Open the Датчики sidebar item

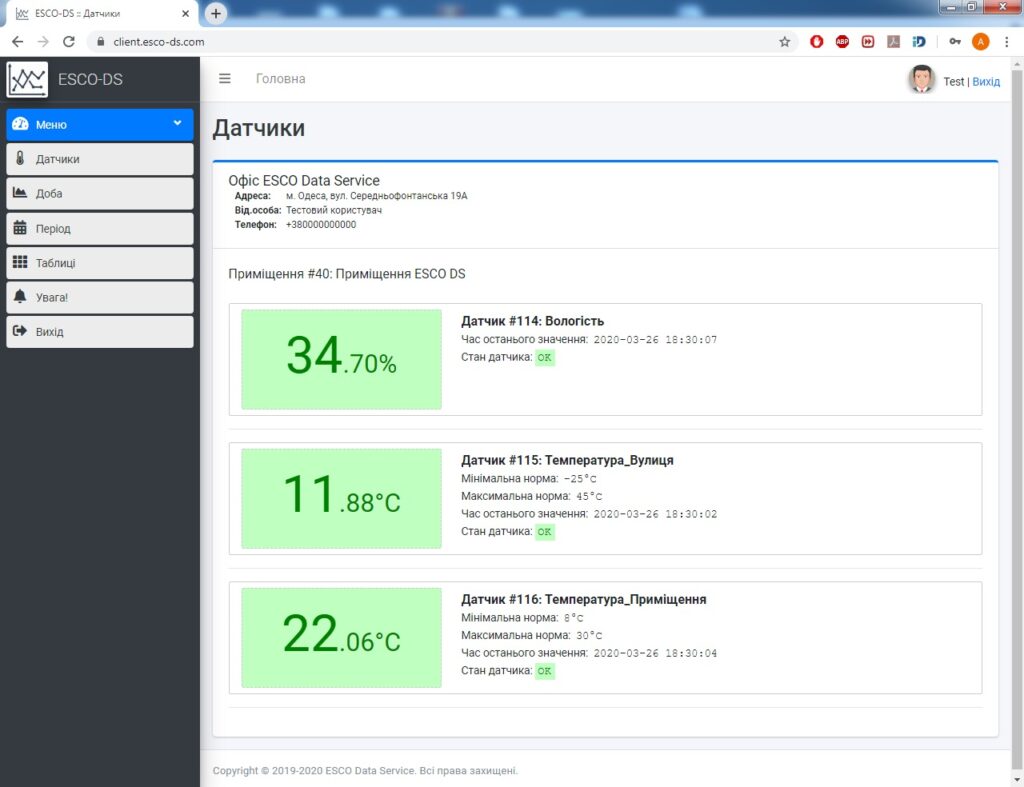[100, 159]
